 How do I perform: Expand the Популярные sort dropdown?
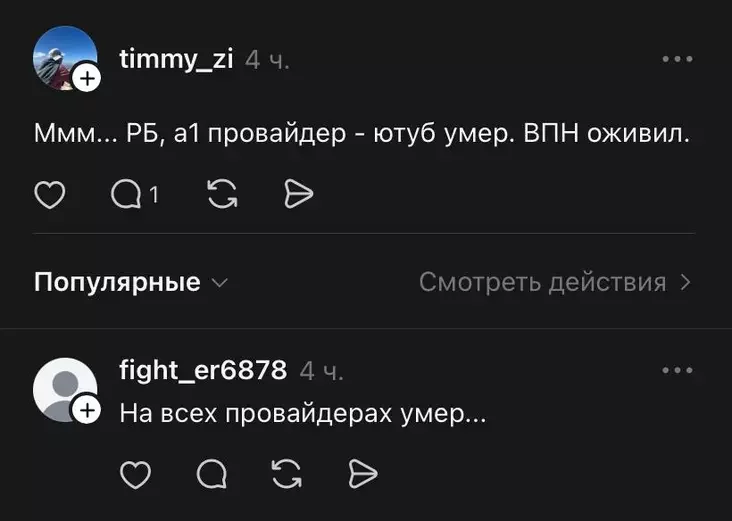[x=131, y=282]
